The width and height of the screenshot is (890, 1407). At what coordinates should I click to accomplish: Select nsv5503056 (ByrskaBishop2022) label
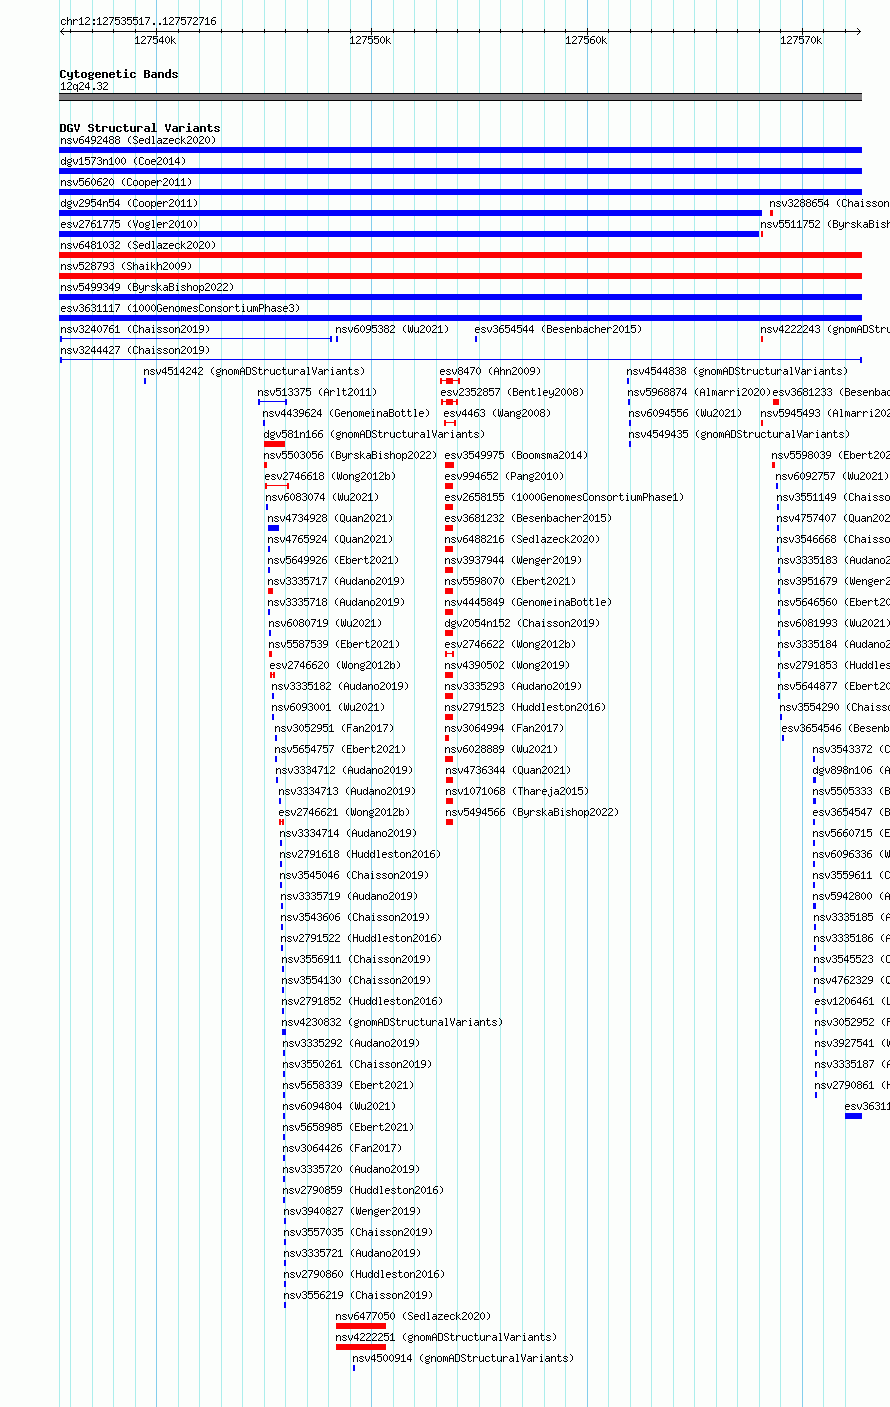pyautogui.click(x=350, y=456)
